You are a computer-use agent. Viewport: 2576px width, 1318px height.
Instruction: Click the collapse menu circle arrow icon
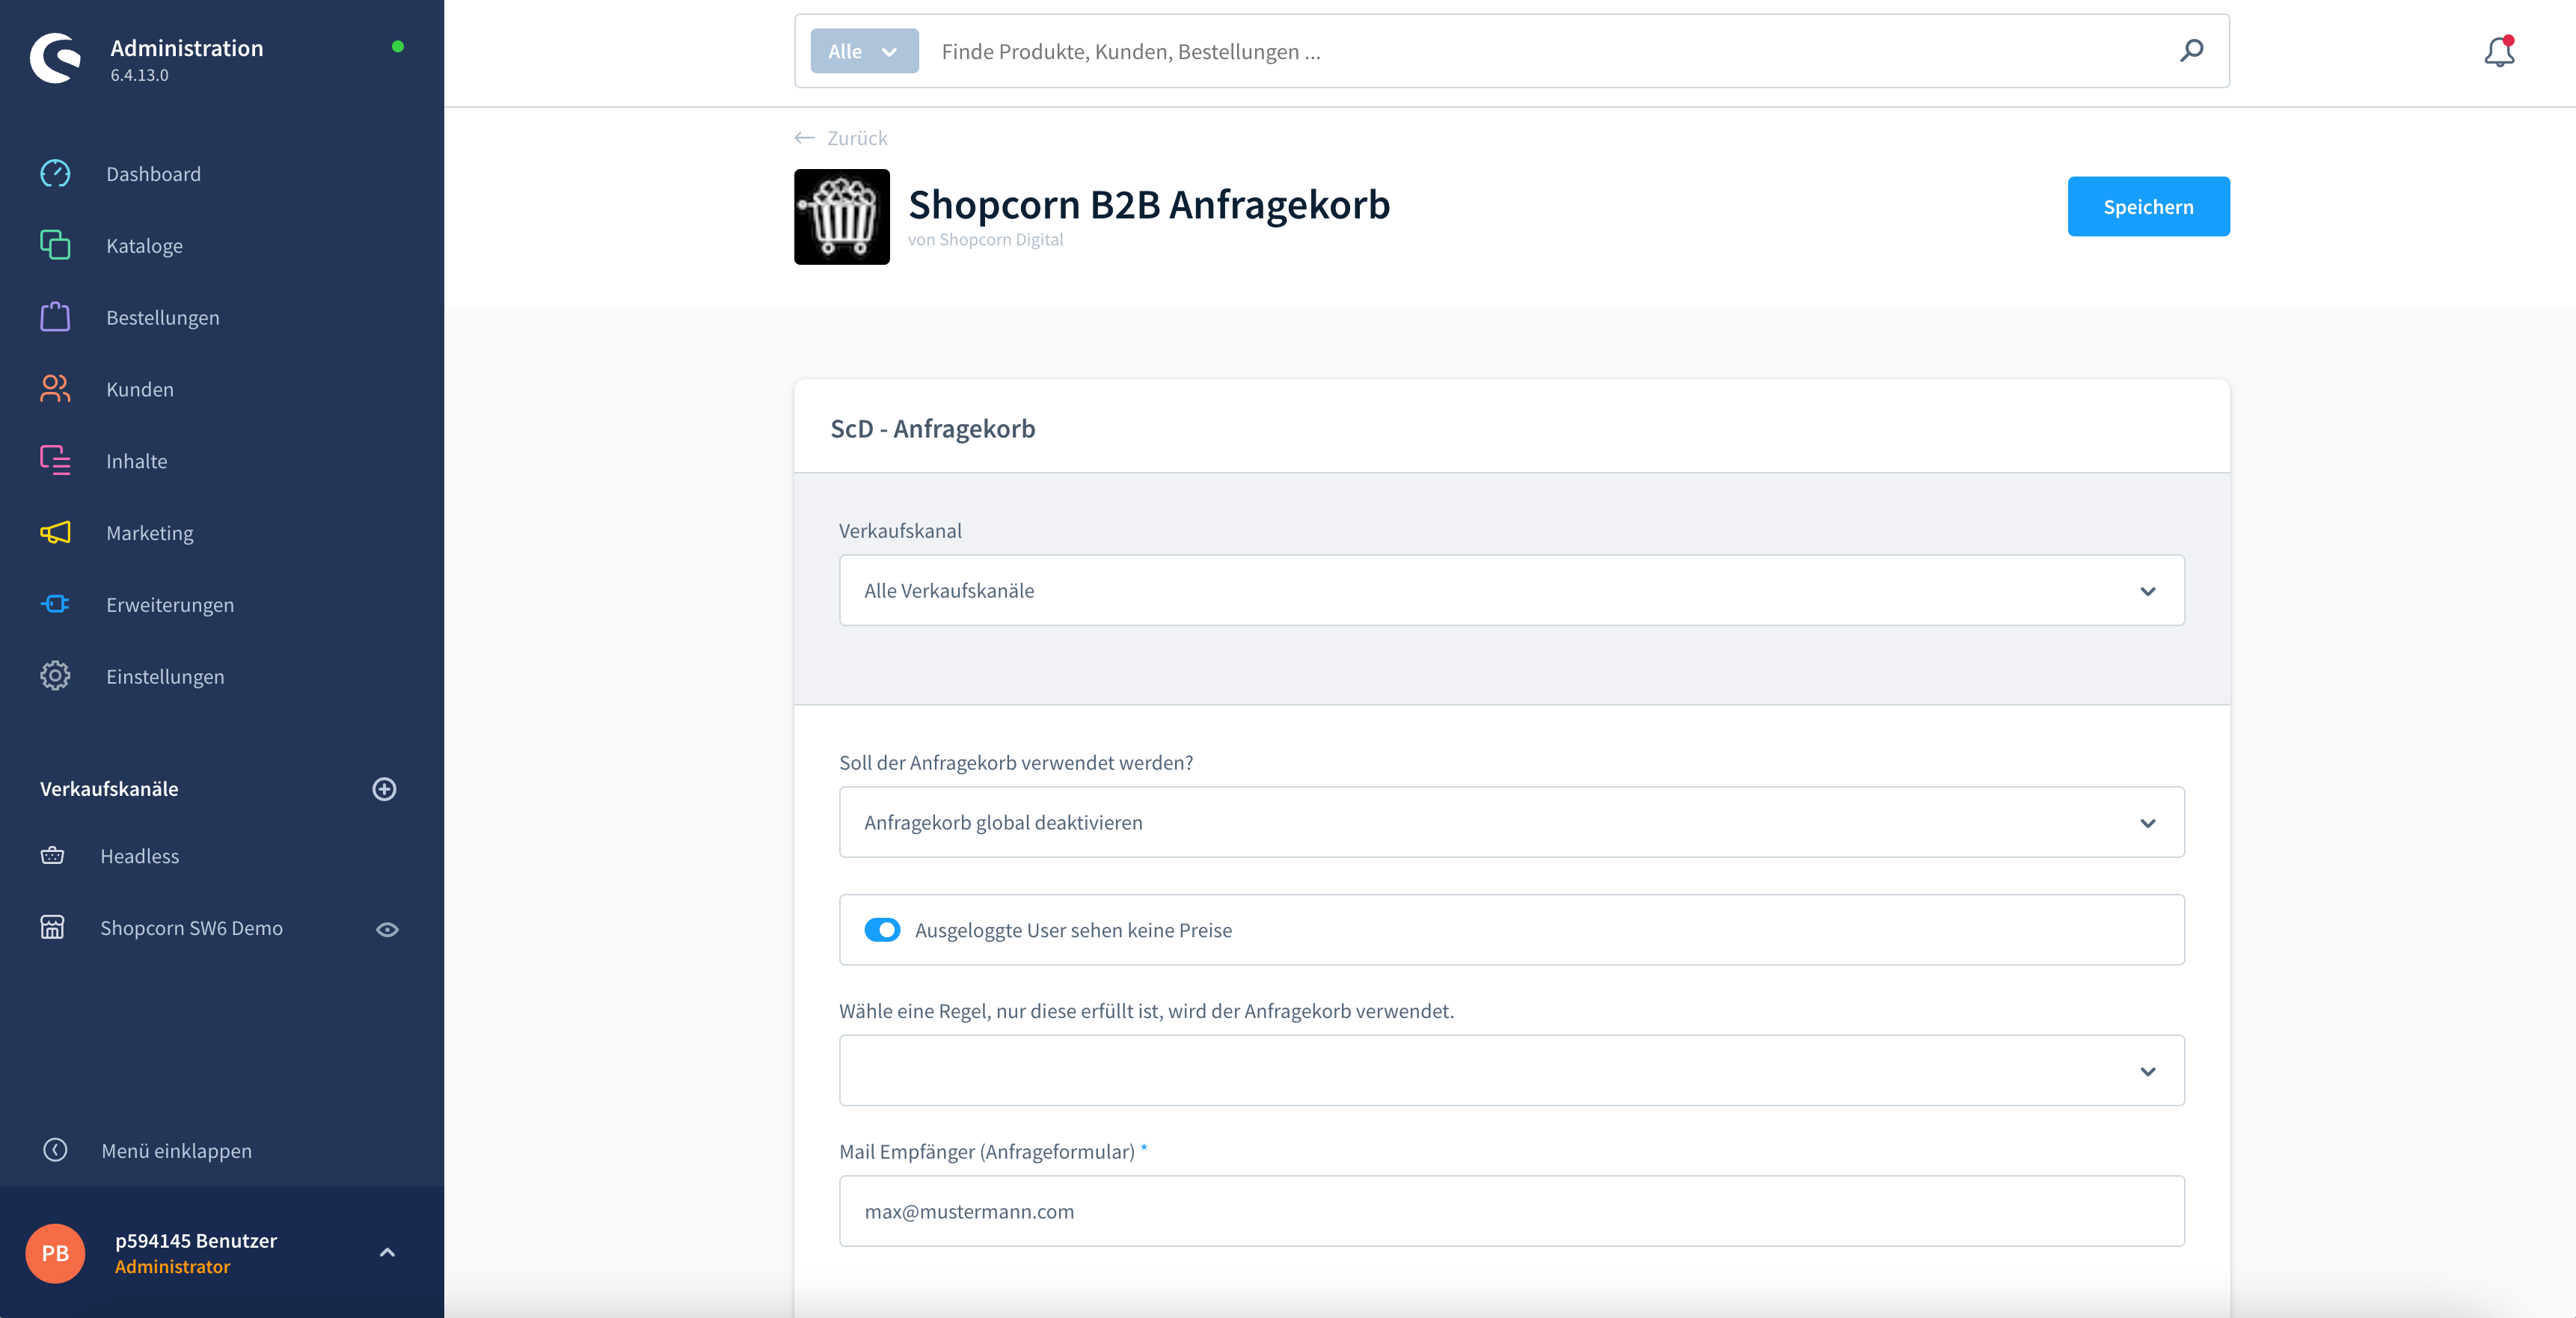click(x=55, y=1150)
